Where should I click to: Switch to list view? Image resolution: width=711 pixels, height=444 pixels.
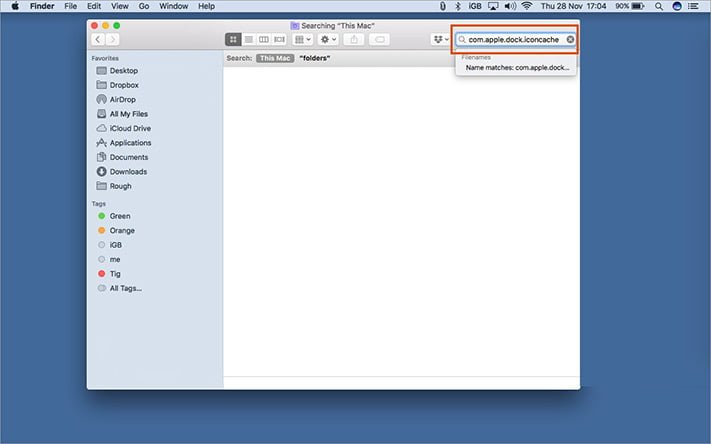point(248,39)
